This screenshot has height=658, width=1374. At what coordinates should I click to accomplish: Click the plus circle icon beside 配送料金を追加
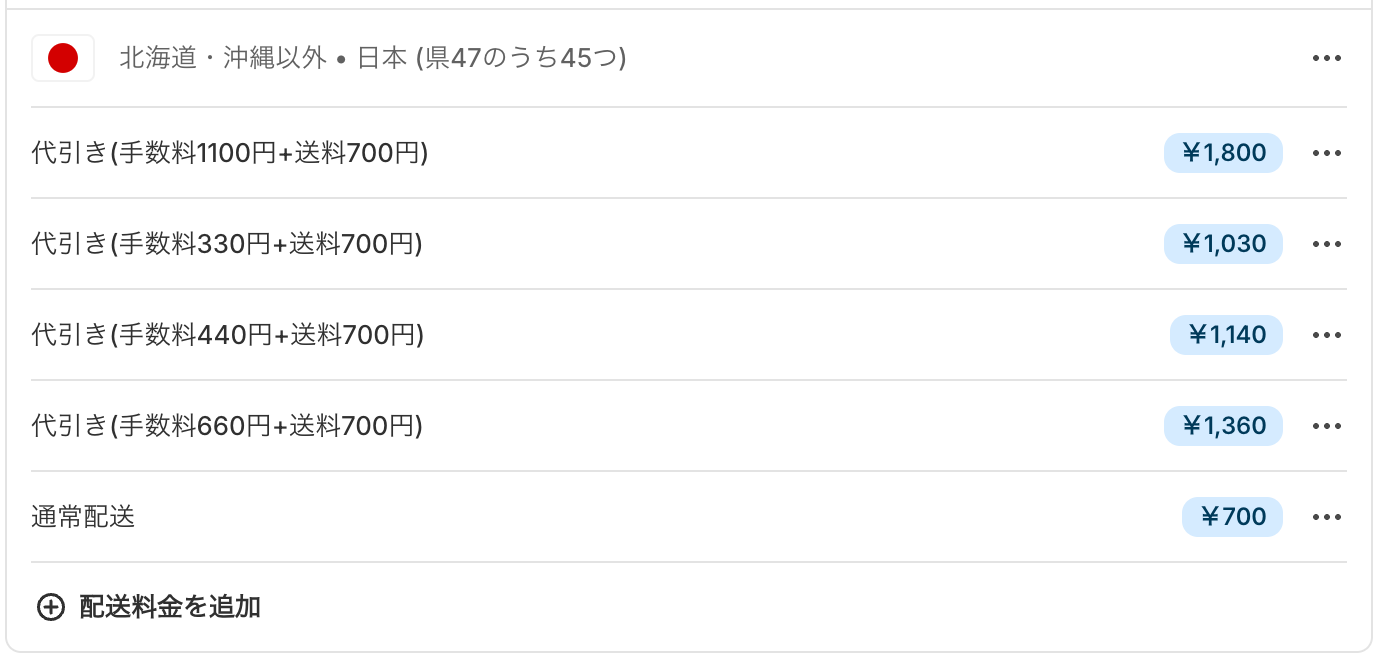pyautogui.click(x=50, y=607)
